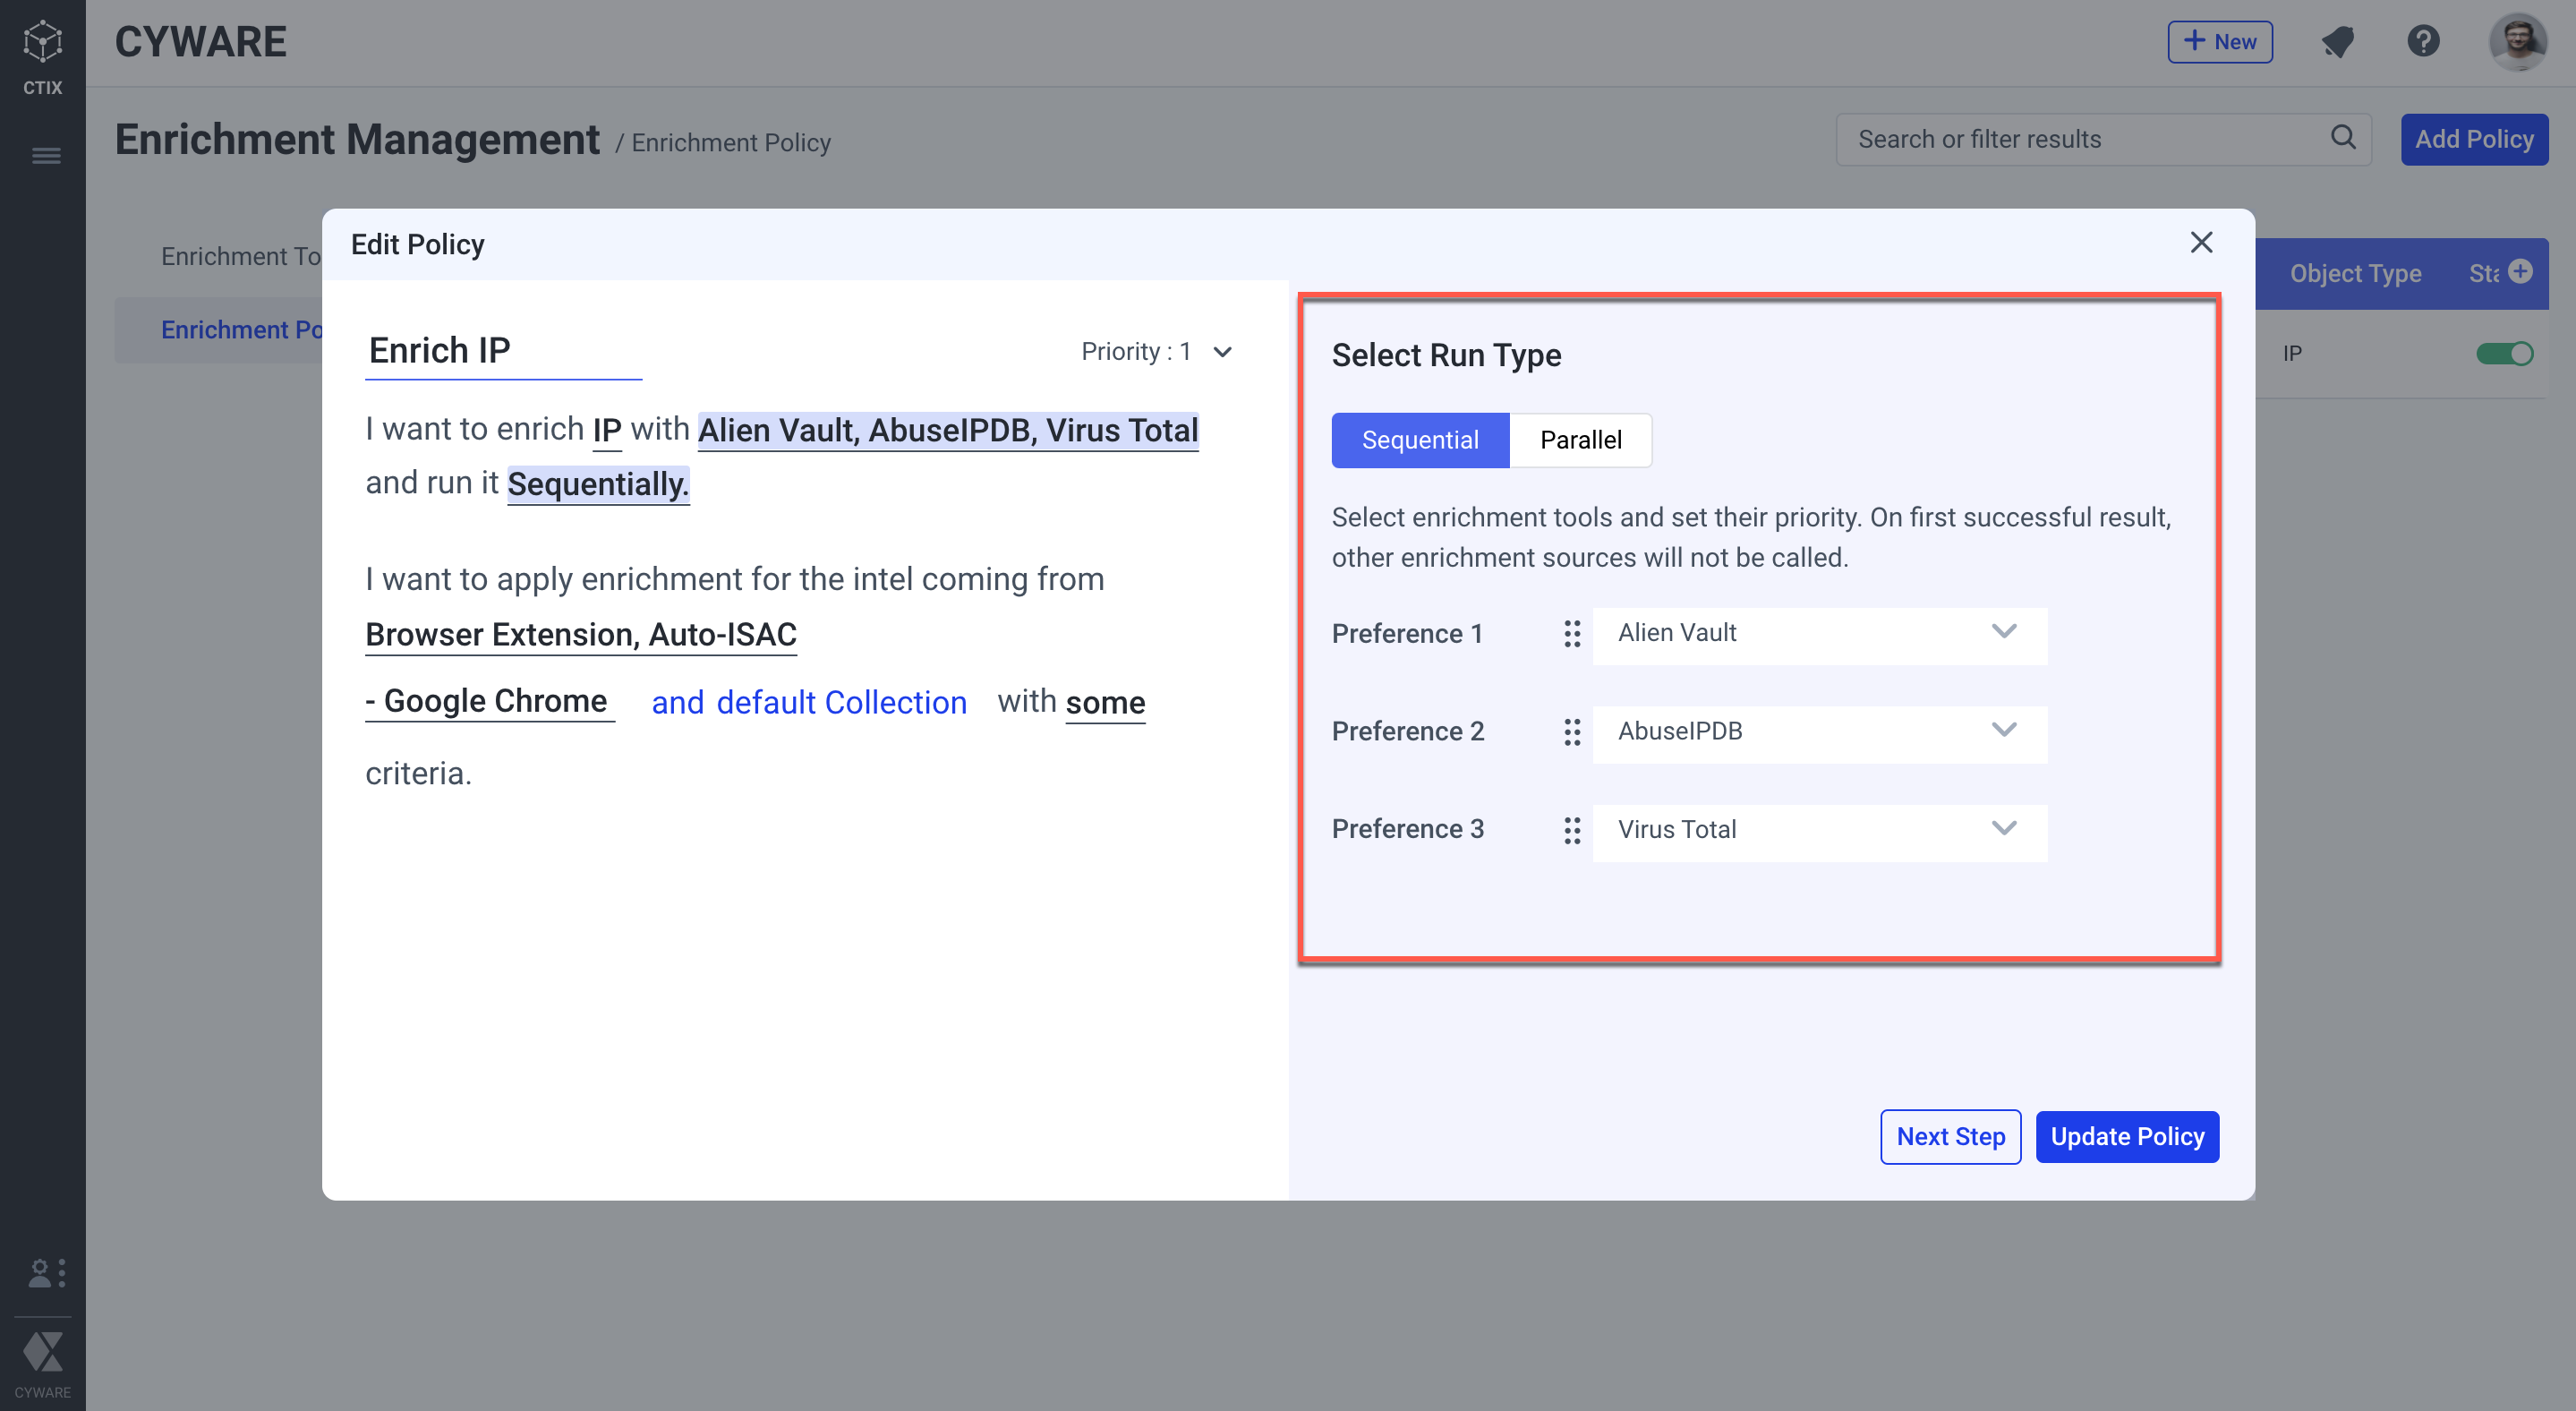Open Alien Vault preference dropdown
The width and height of the screenshot is (2576, 1411).
(x=1819, y=634)
